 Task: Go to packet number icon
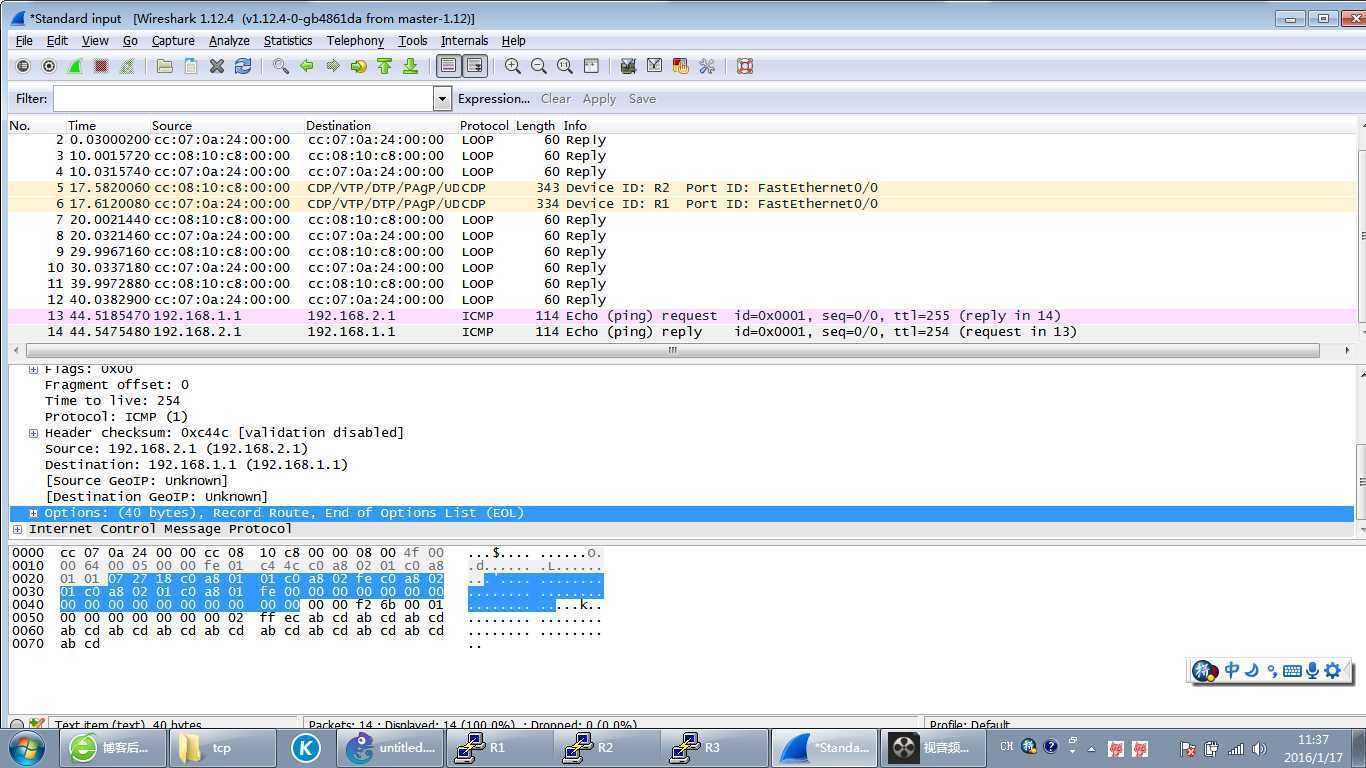click(359, 66)
